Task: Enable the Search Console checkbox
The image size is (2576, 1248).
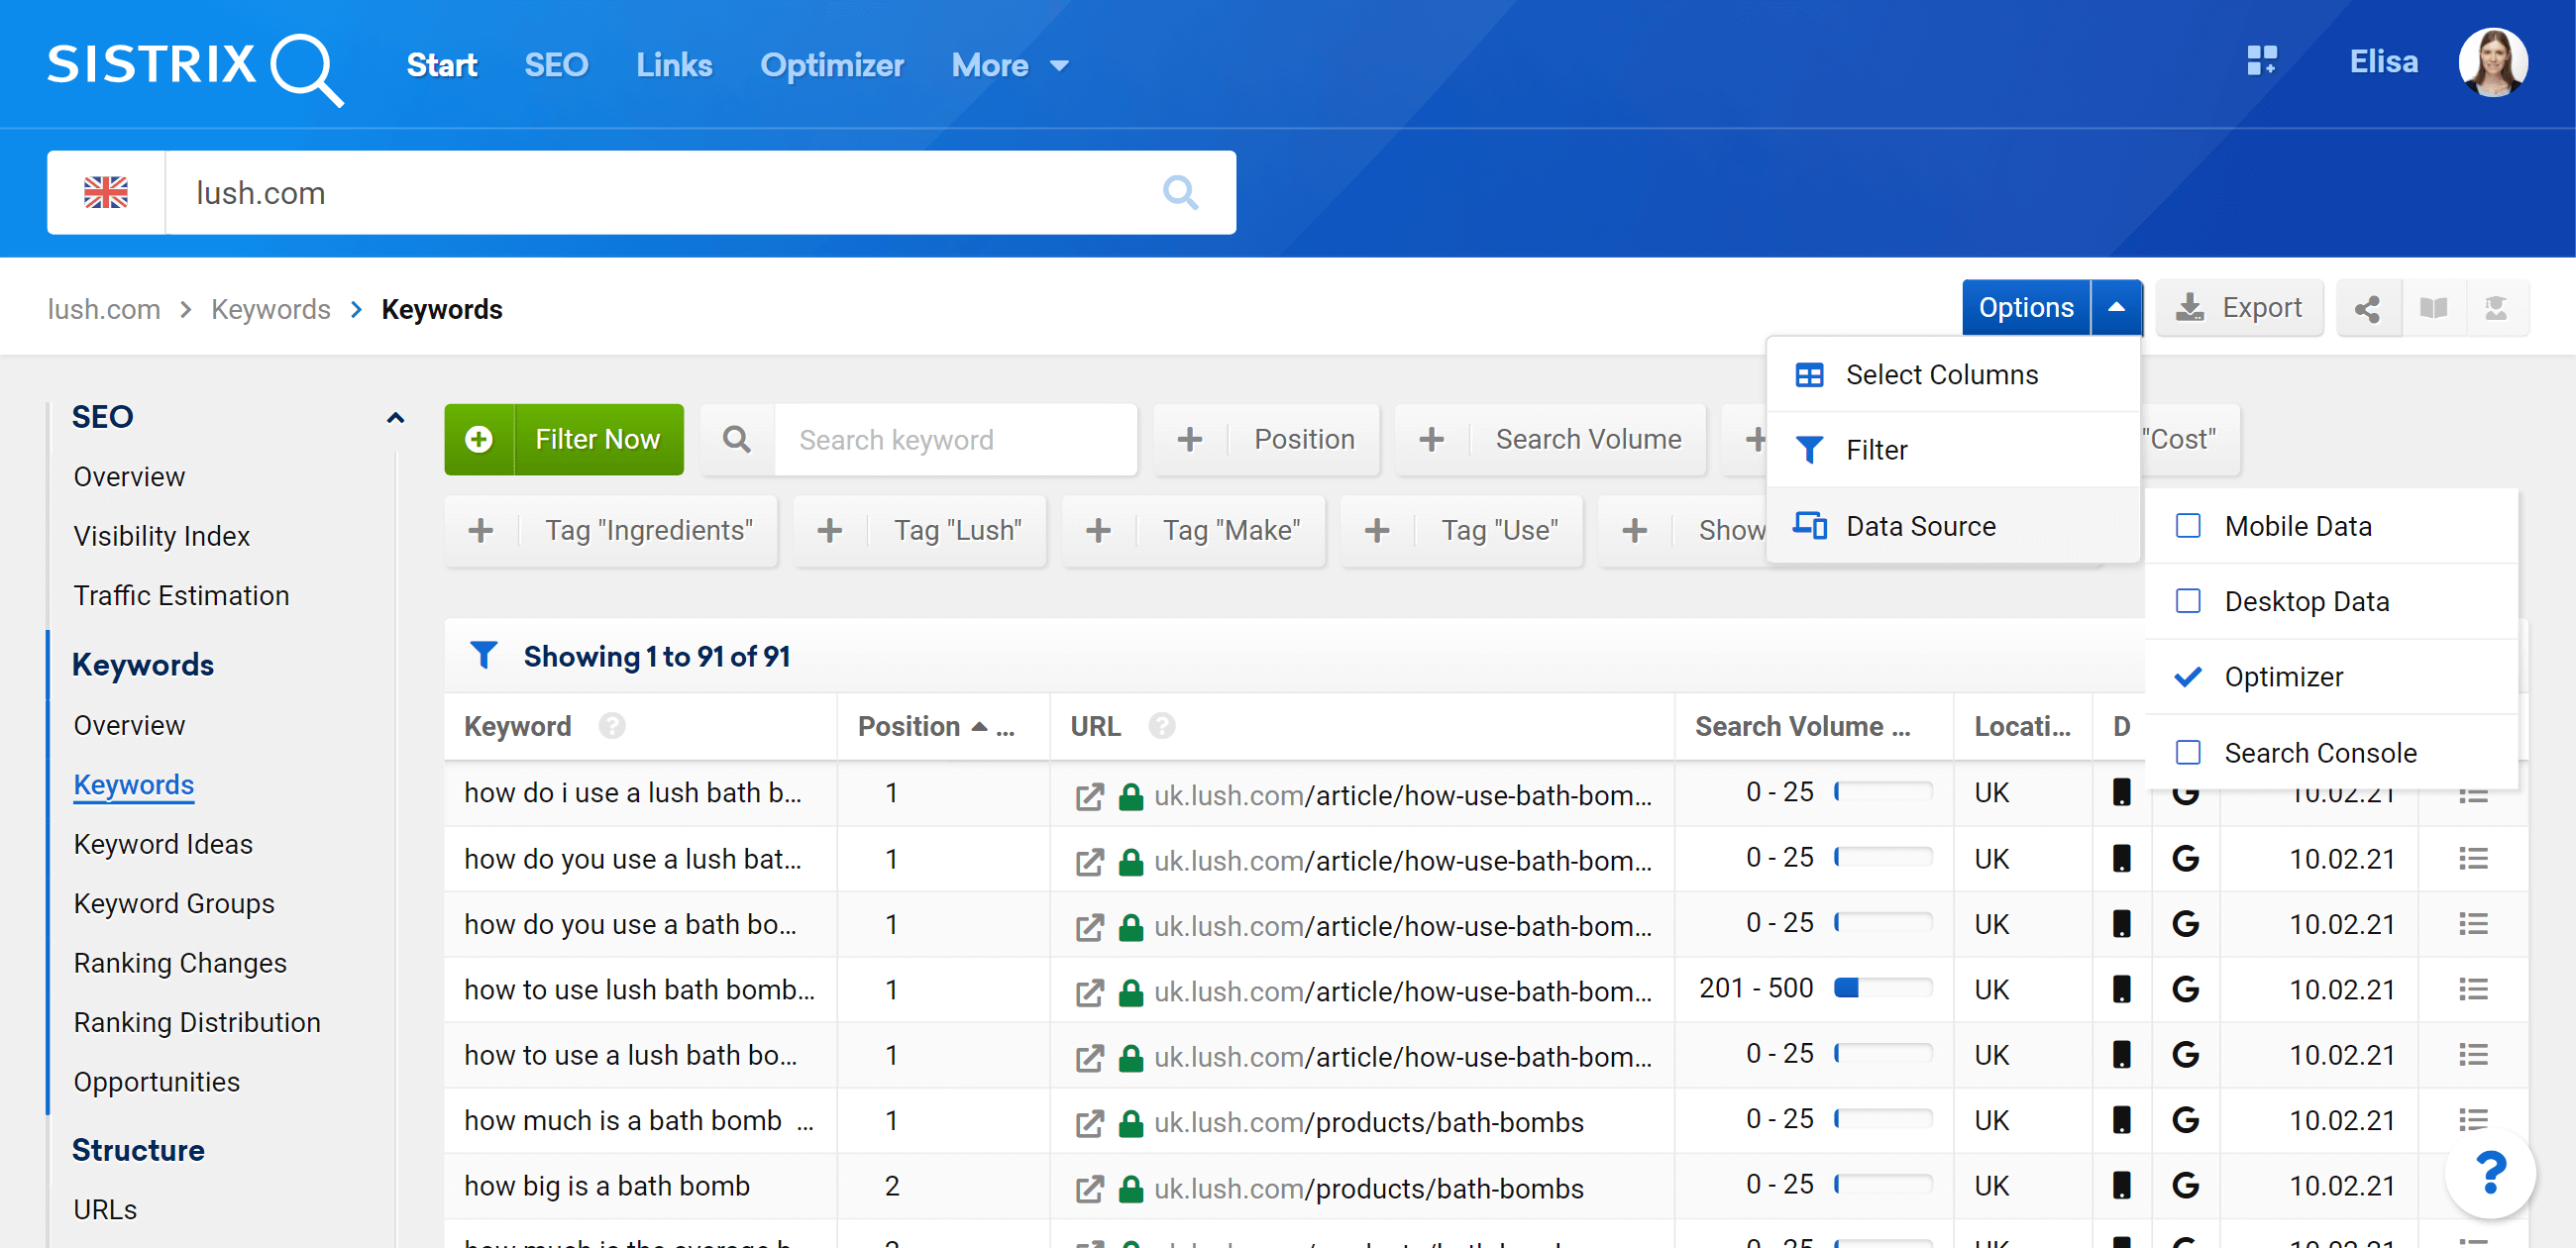Action: click(2188, 752)
